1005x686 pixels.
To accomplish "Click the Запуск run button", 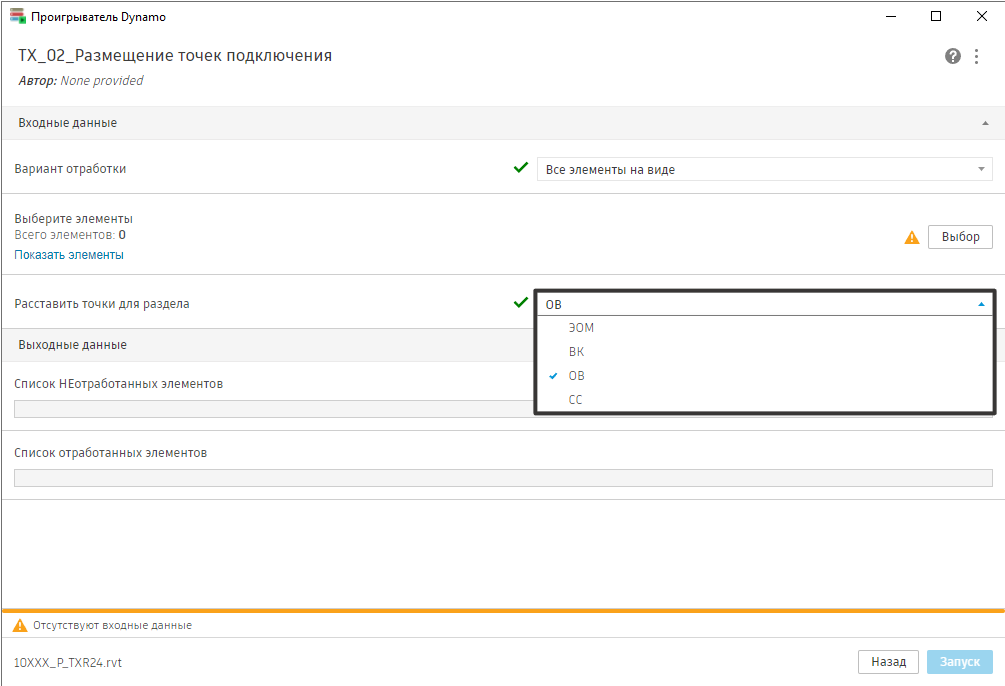I will click(x=960, y=662).
